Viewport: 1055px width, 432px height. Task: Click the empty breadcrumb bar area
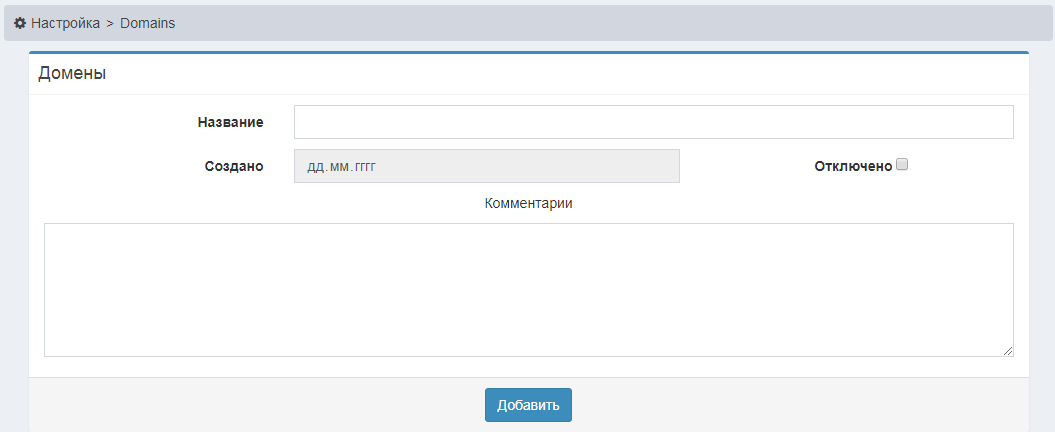(x=600, y=22)
